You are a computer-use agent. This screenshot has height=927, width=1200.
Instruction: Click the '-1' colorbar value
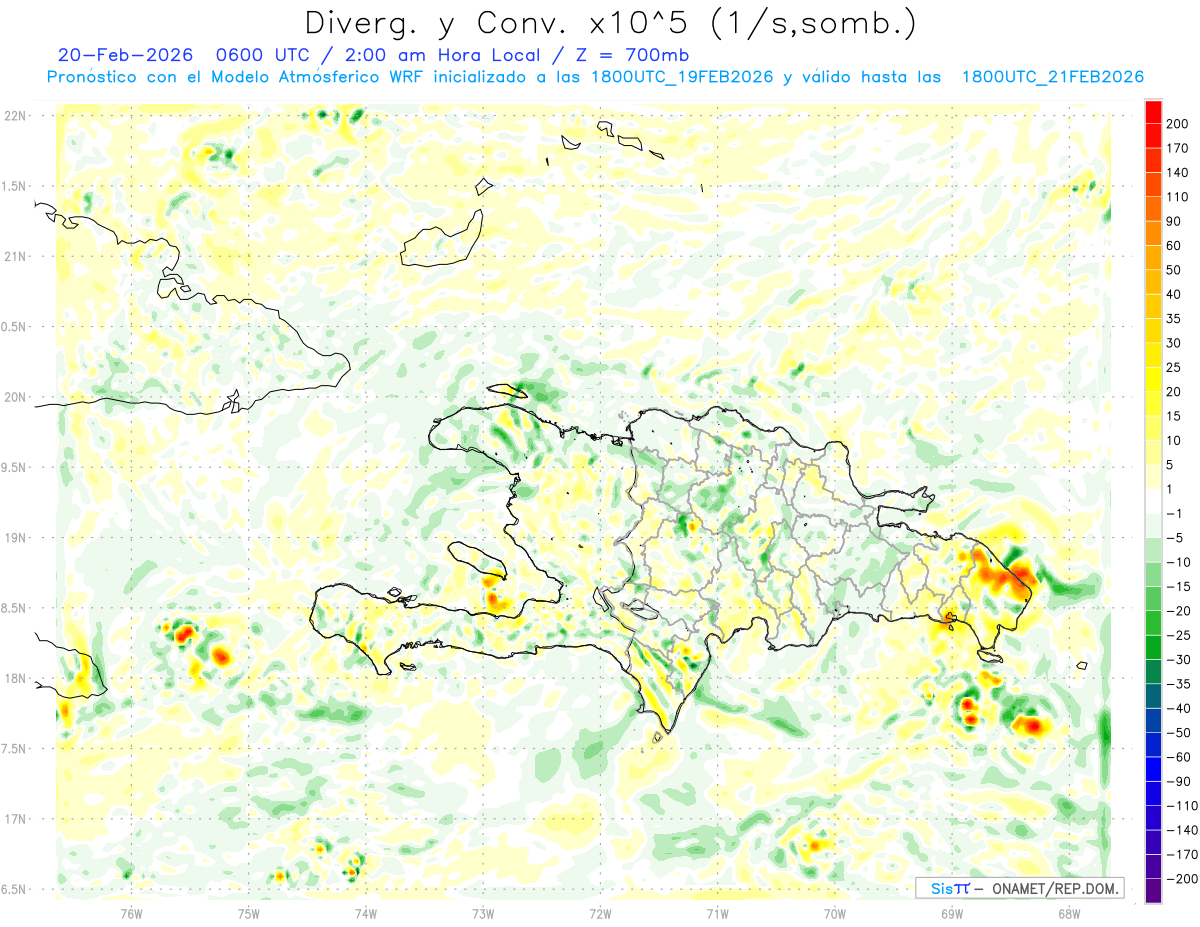(x=1175, y=514)
